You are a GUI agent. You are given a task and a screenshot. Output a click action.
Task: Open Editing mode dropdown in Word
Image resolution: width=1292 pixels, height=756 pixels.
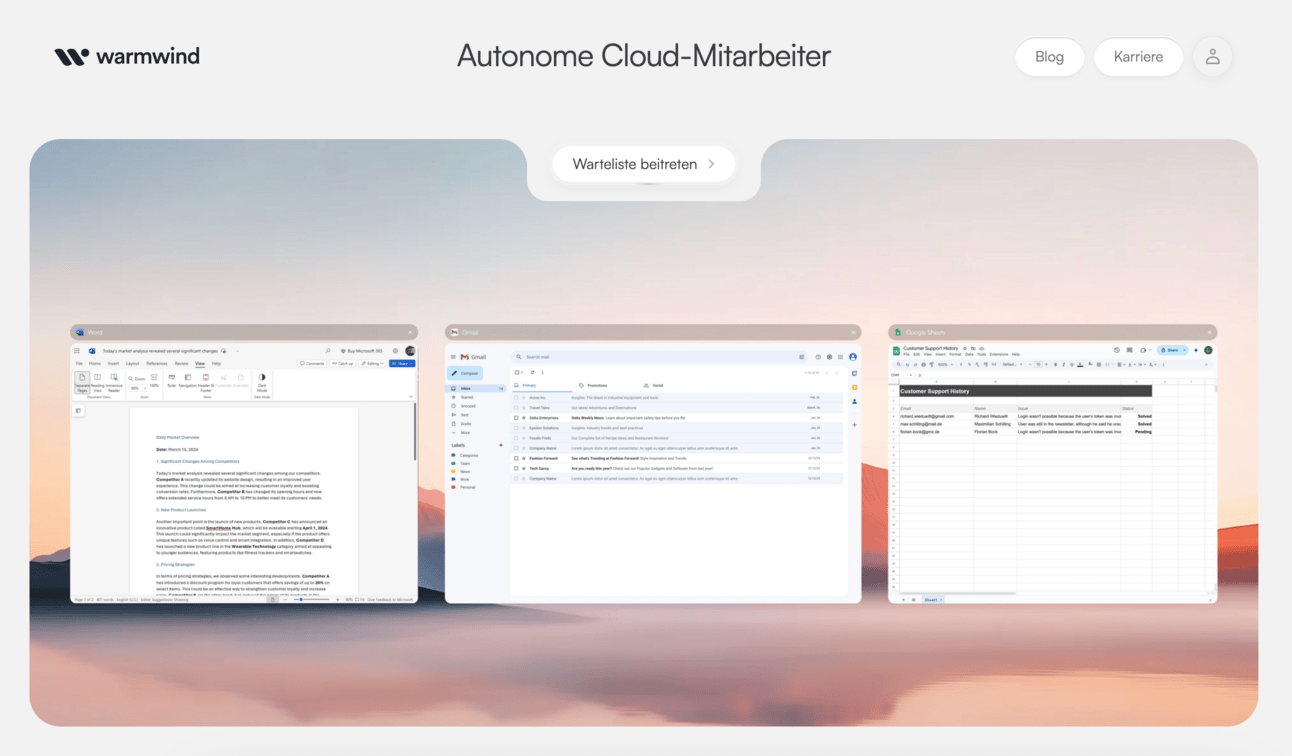click(373, 364)
